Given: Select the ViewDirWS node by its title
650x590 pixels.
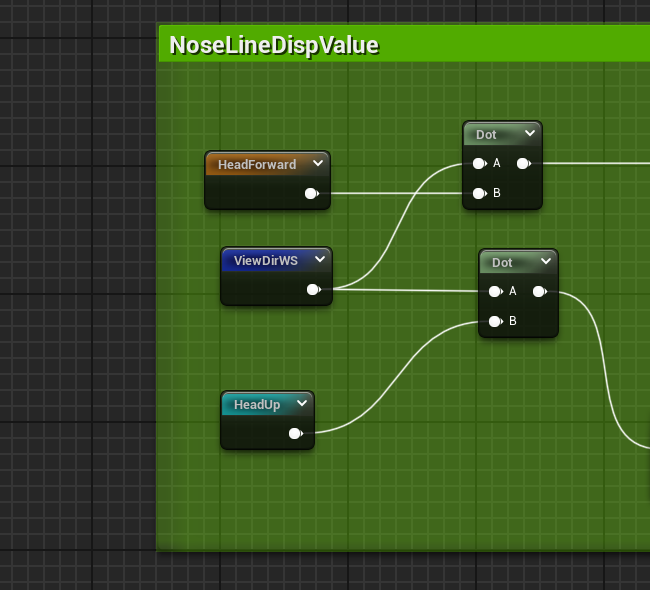Looking at the screenshot, I should coord(265,261).
